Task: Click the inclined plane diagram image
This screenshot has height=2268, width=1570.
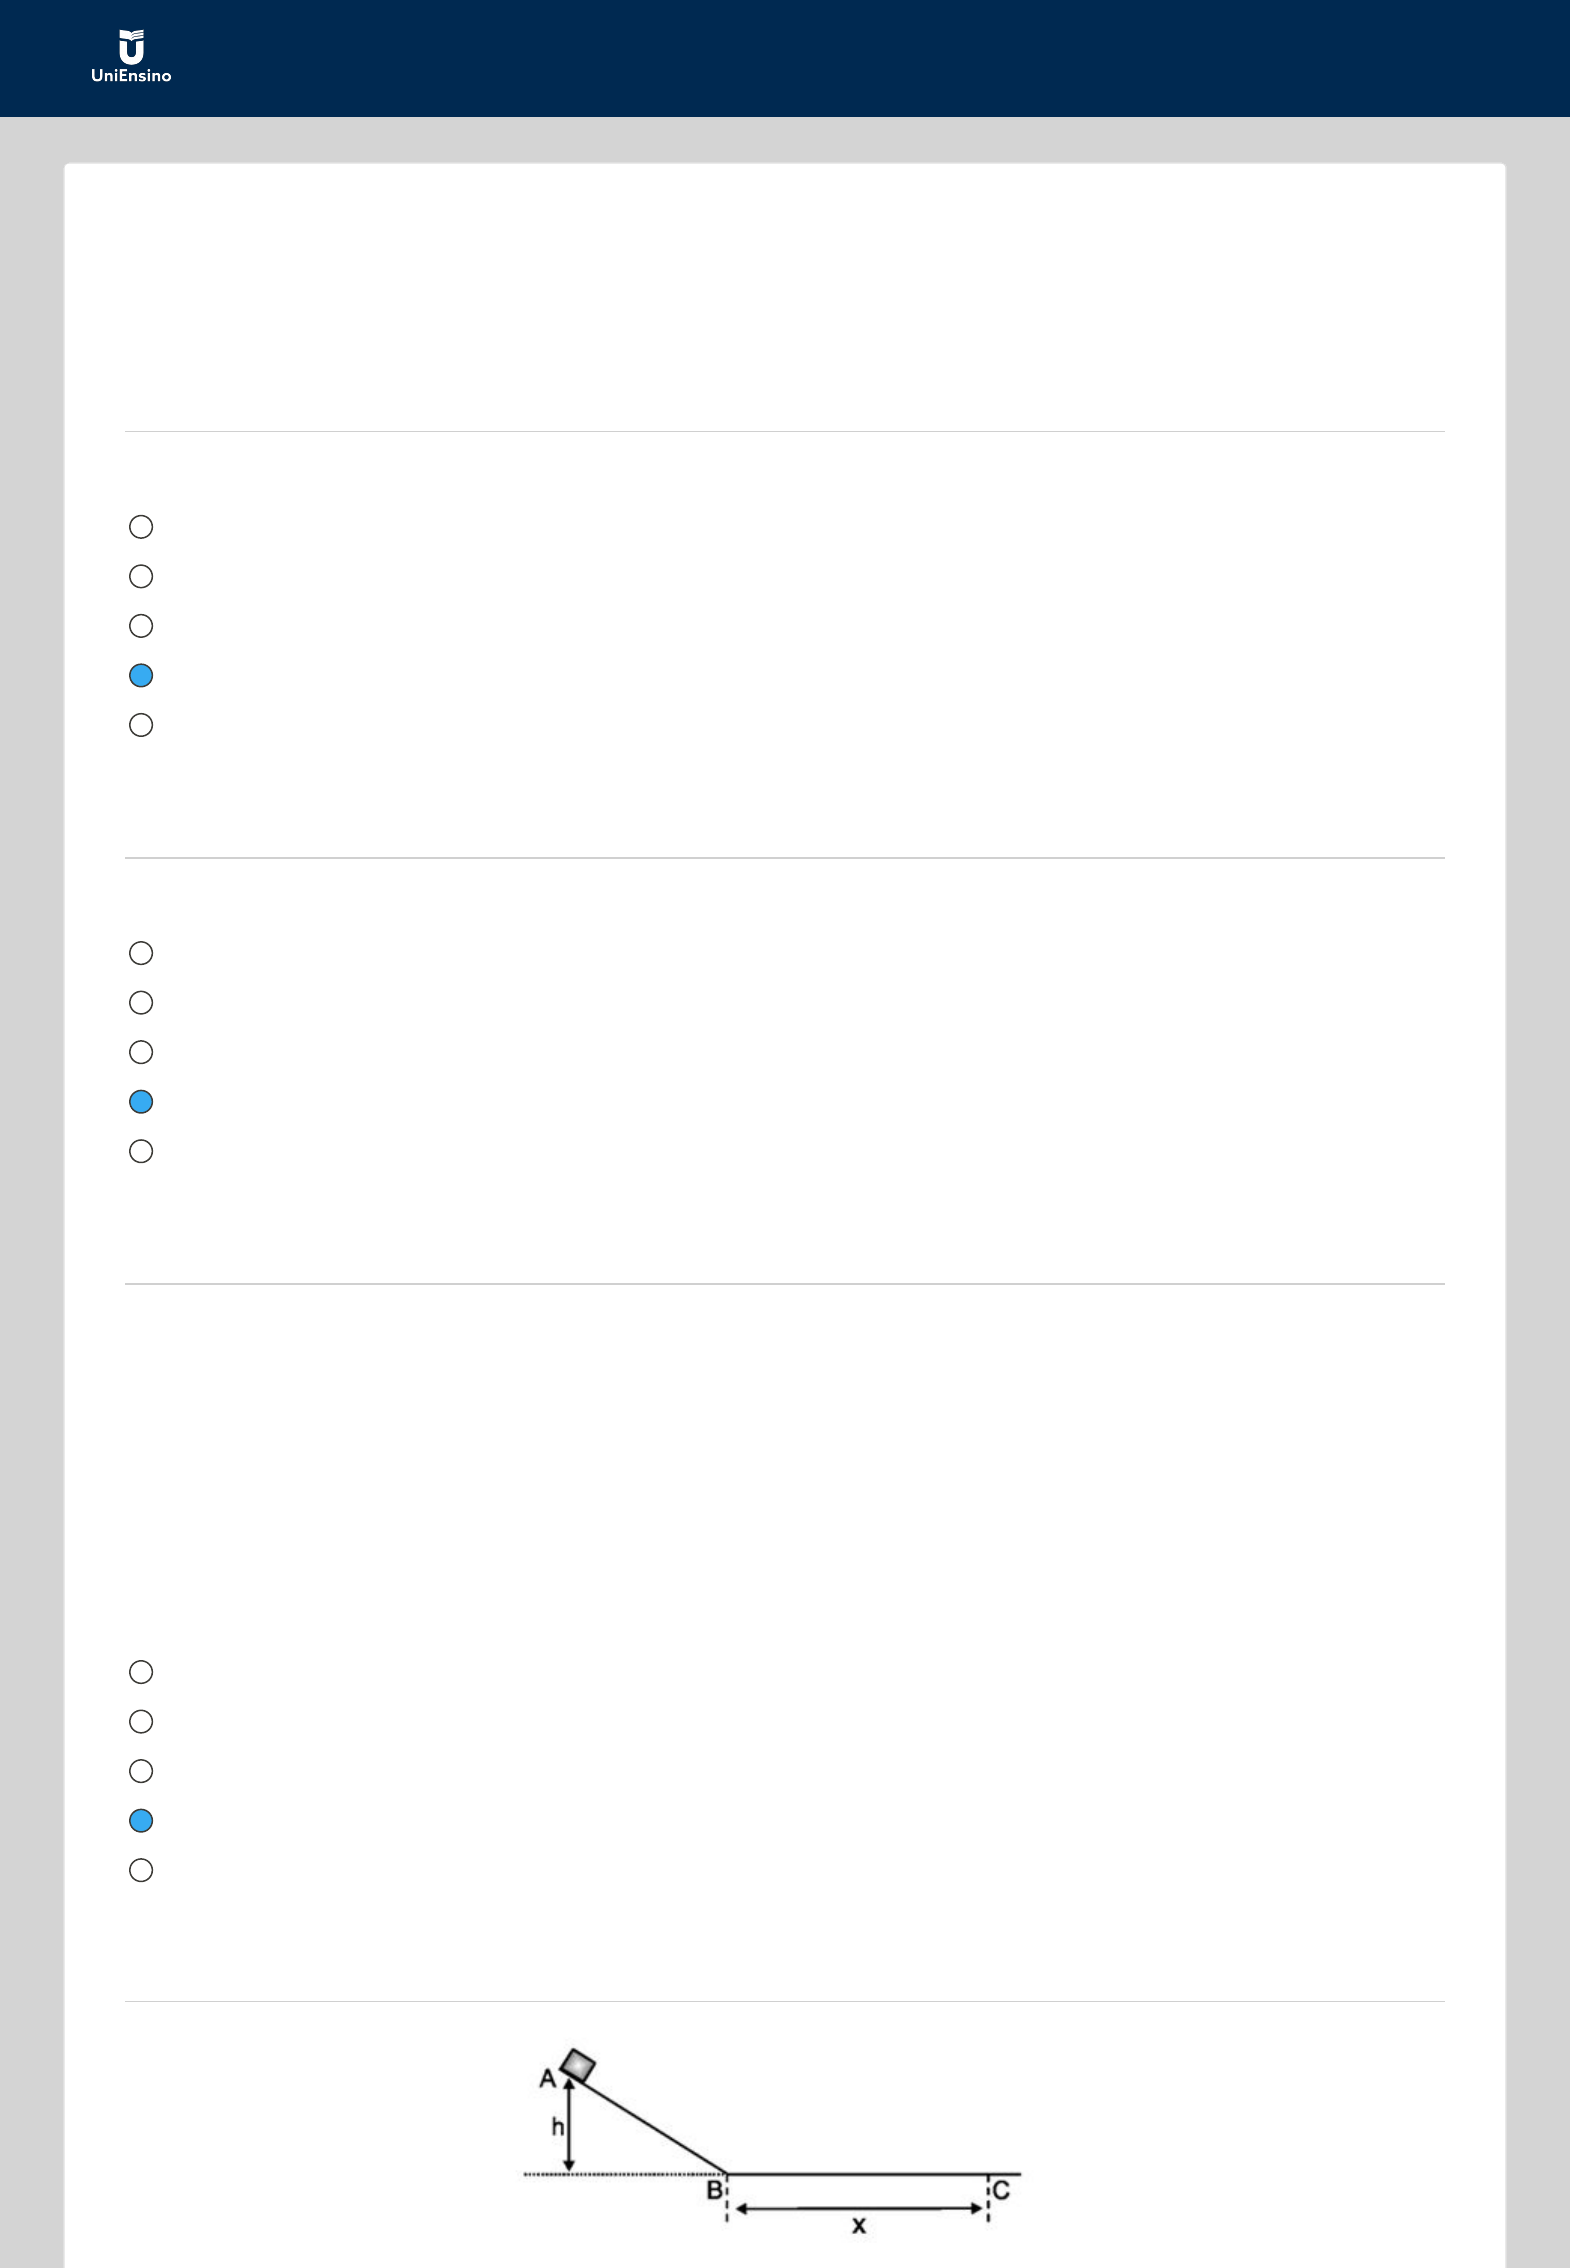Action: pos(773,2141)
